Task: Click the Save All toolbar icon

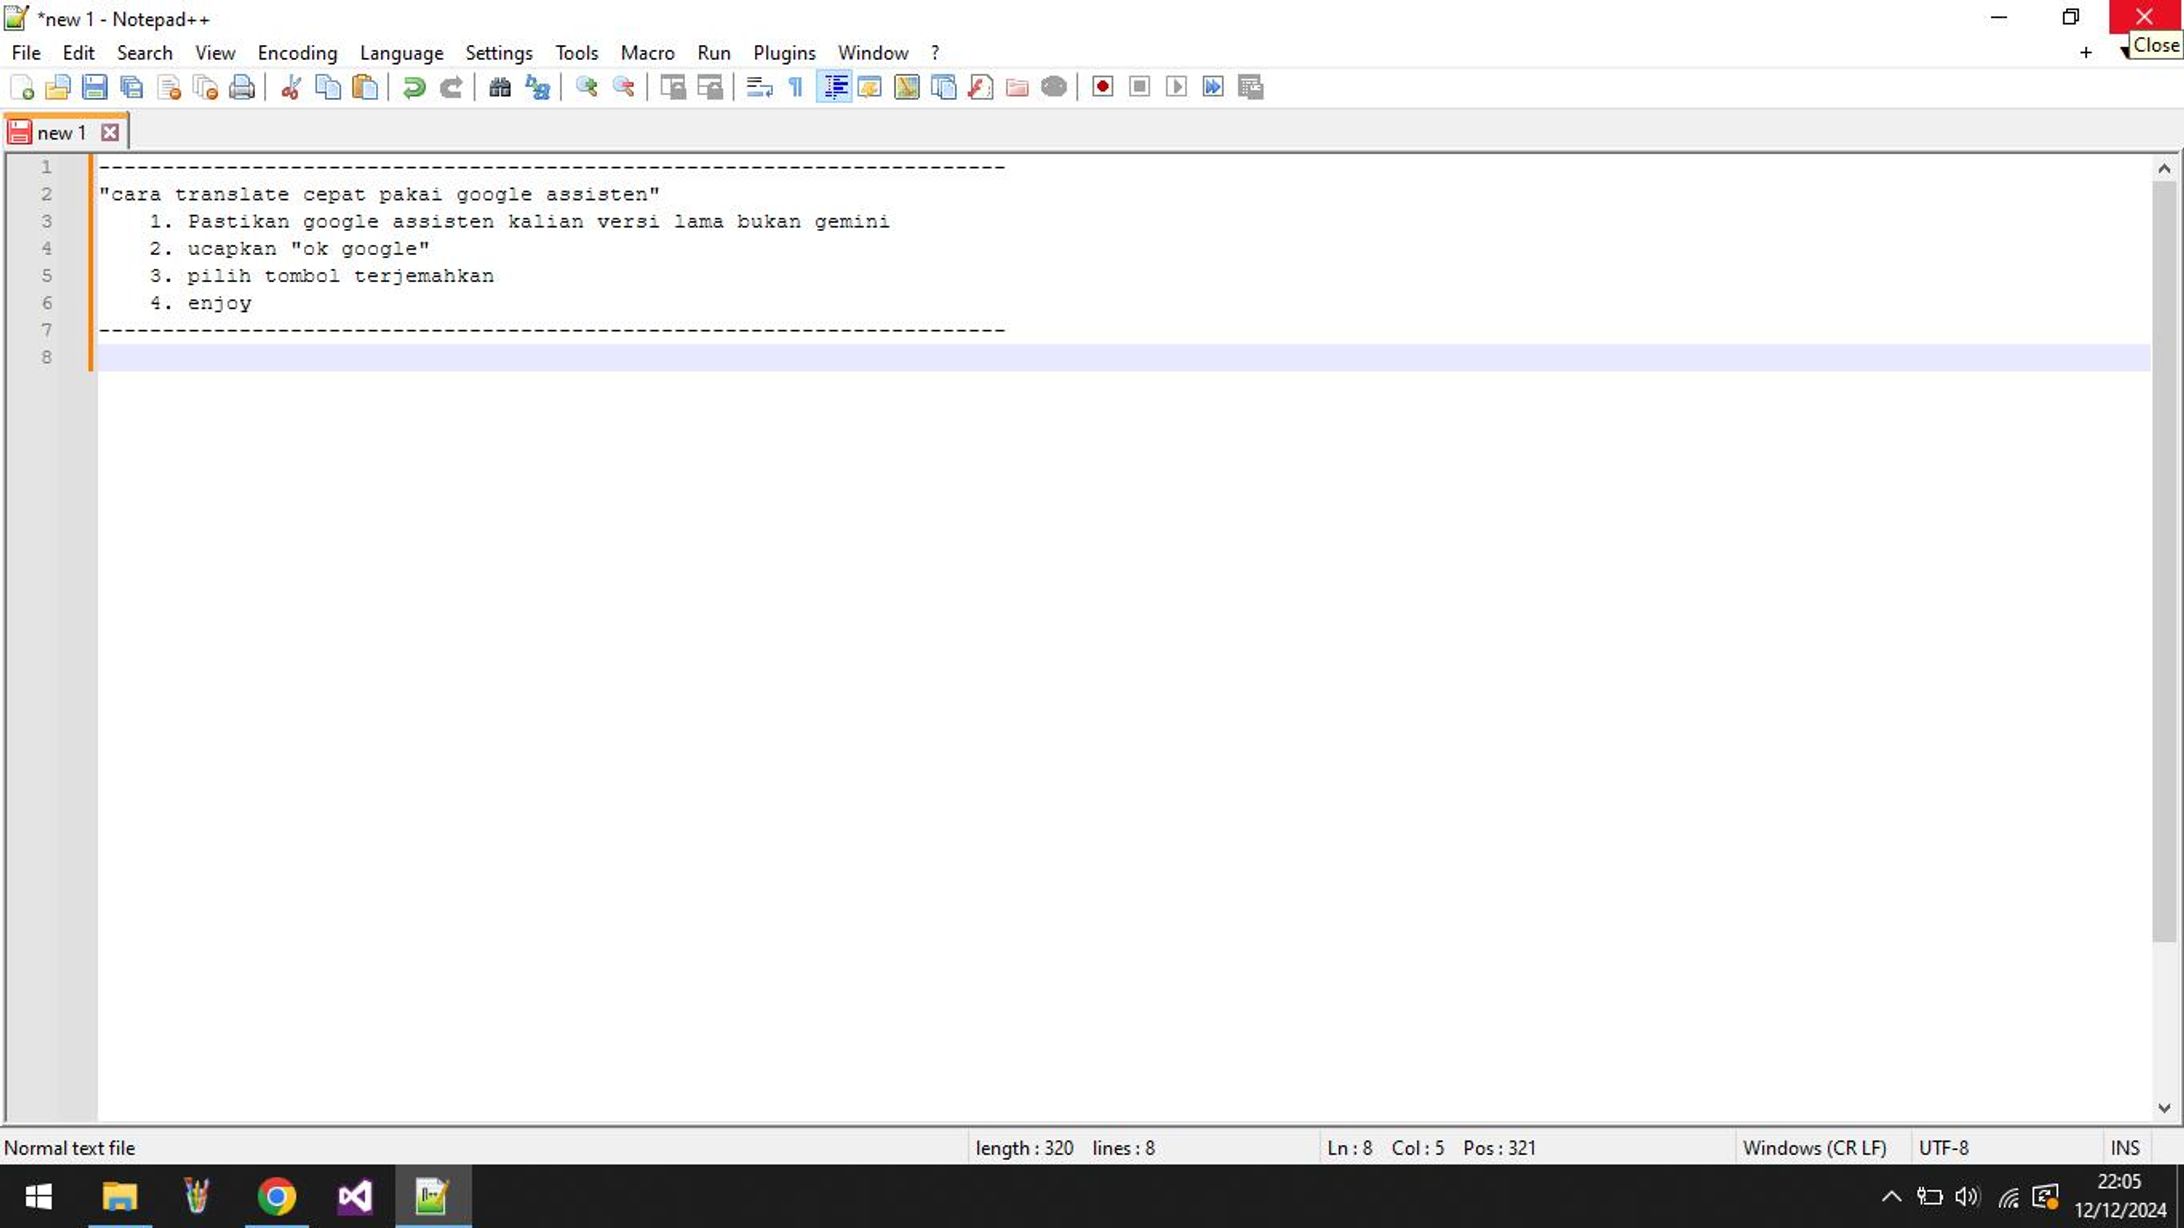Action: pos(132,88)
